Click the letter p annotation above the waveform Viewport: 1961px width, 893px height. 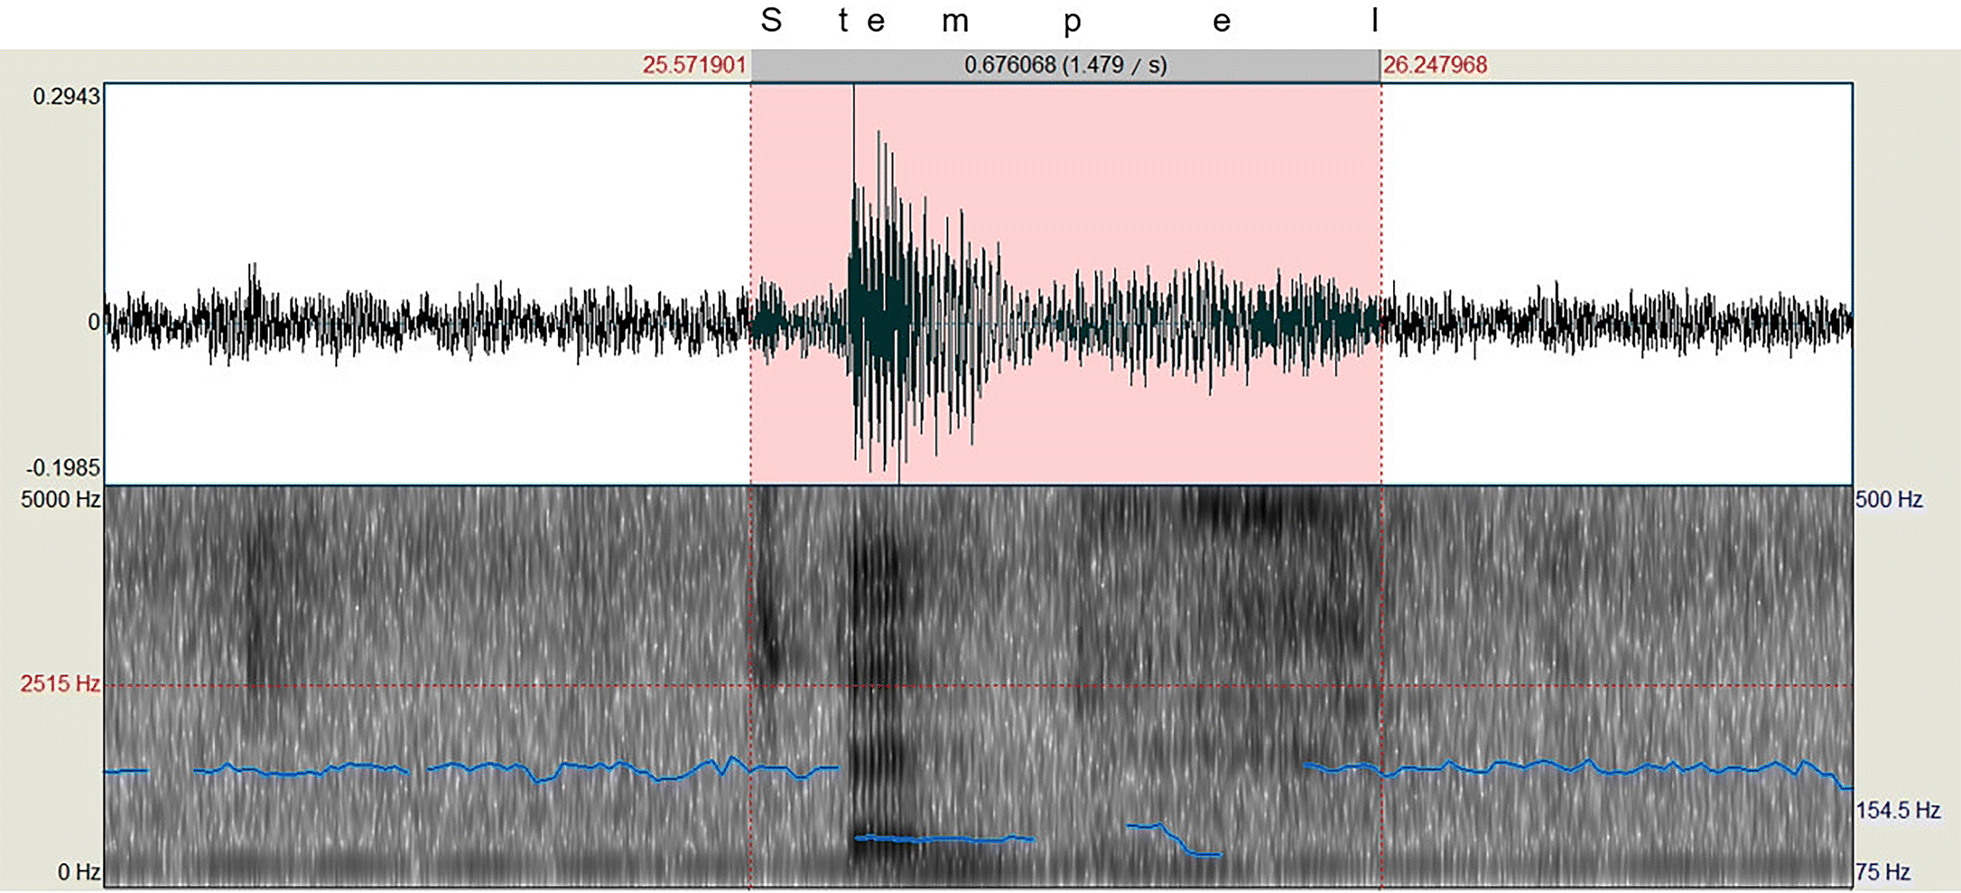(1073, 25)
